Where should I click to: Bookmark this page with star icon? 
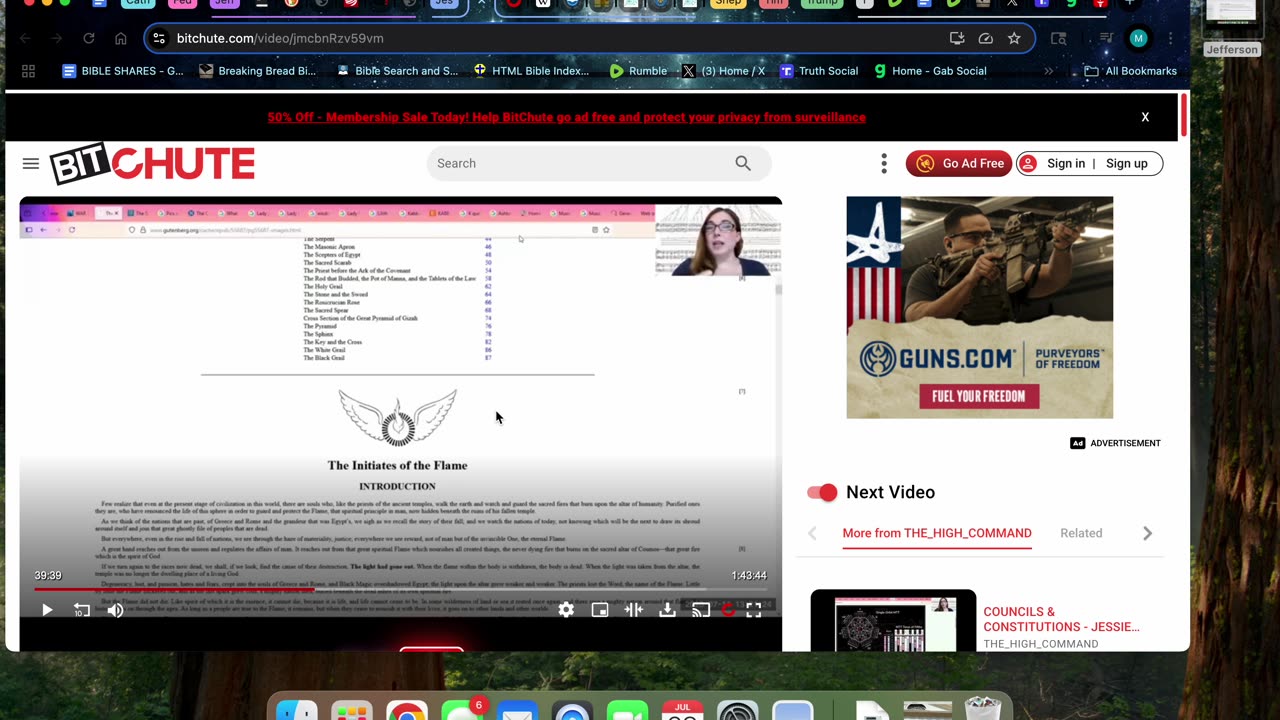tap(1014, 38)
